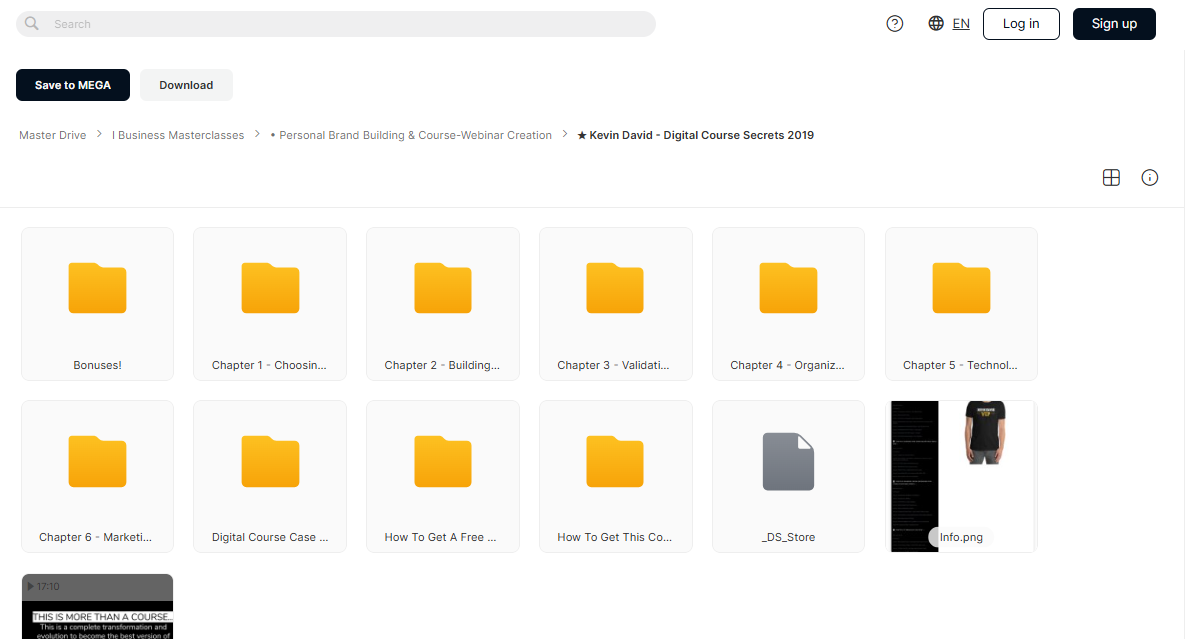Open the How To Get This Co... folder icon
The height and width of the screenshot is (639, 1185).
[615, 462]
